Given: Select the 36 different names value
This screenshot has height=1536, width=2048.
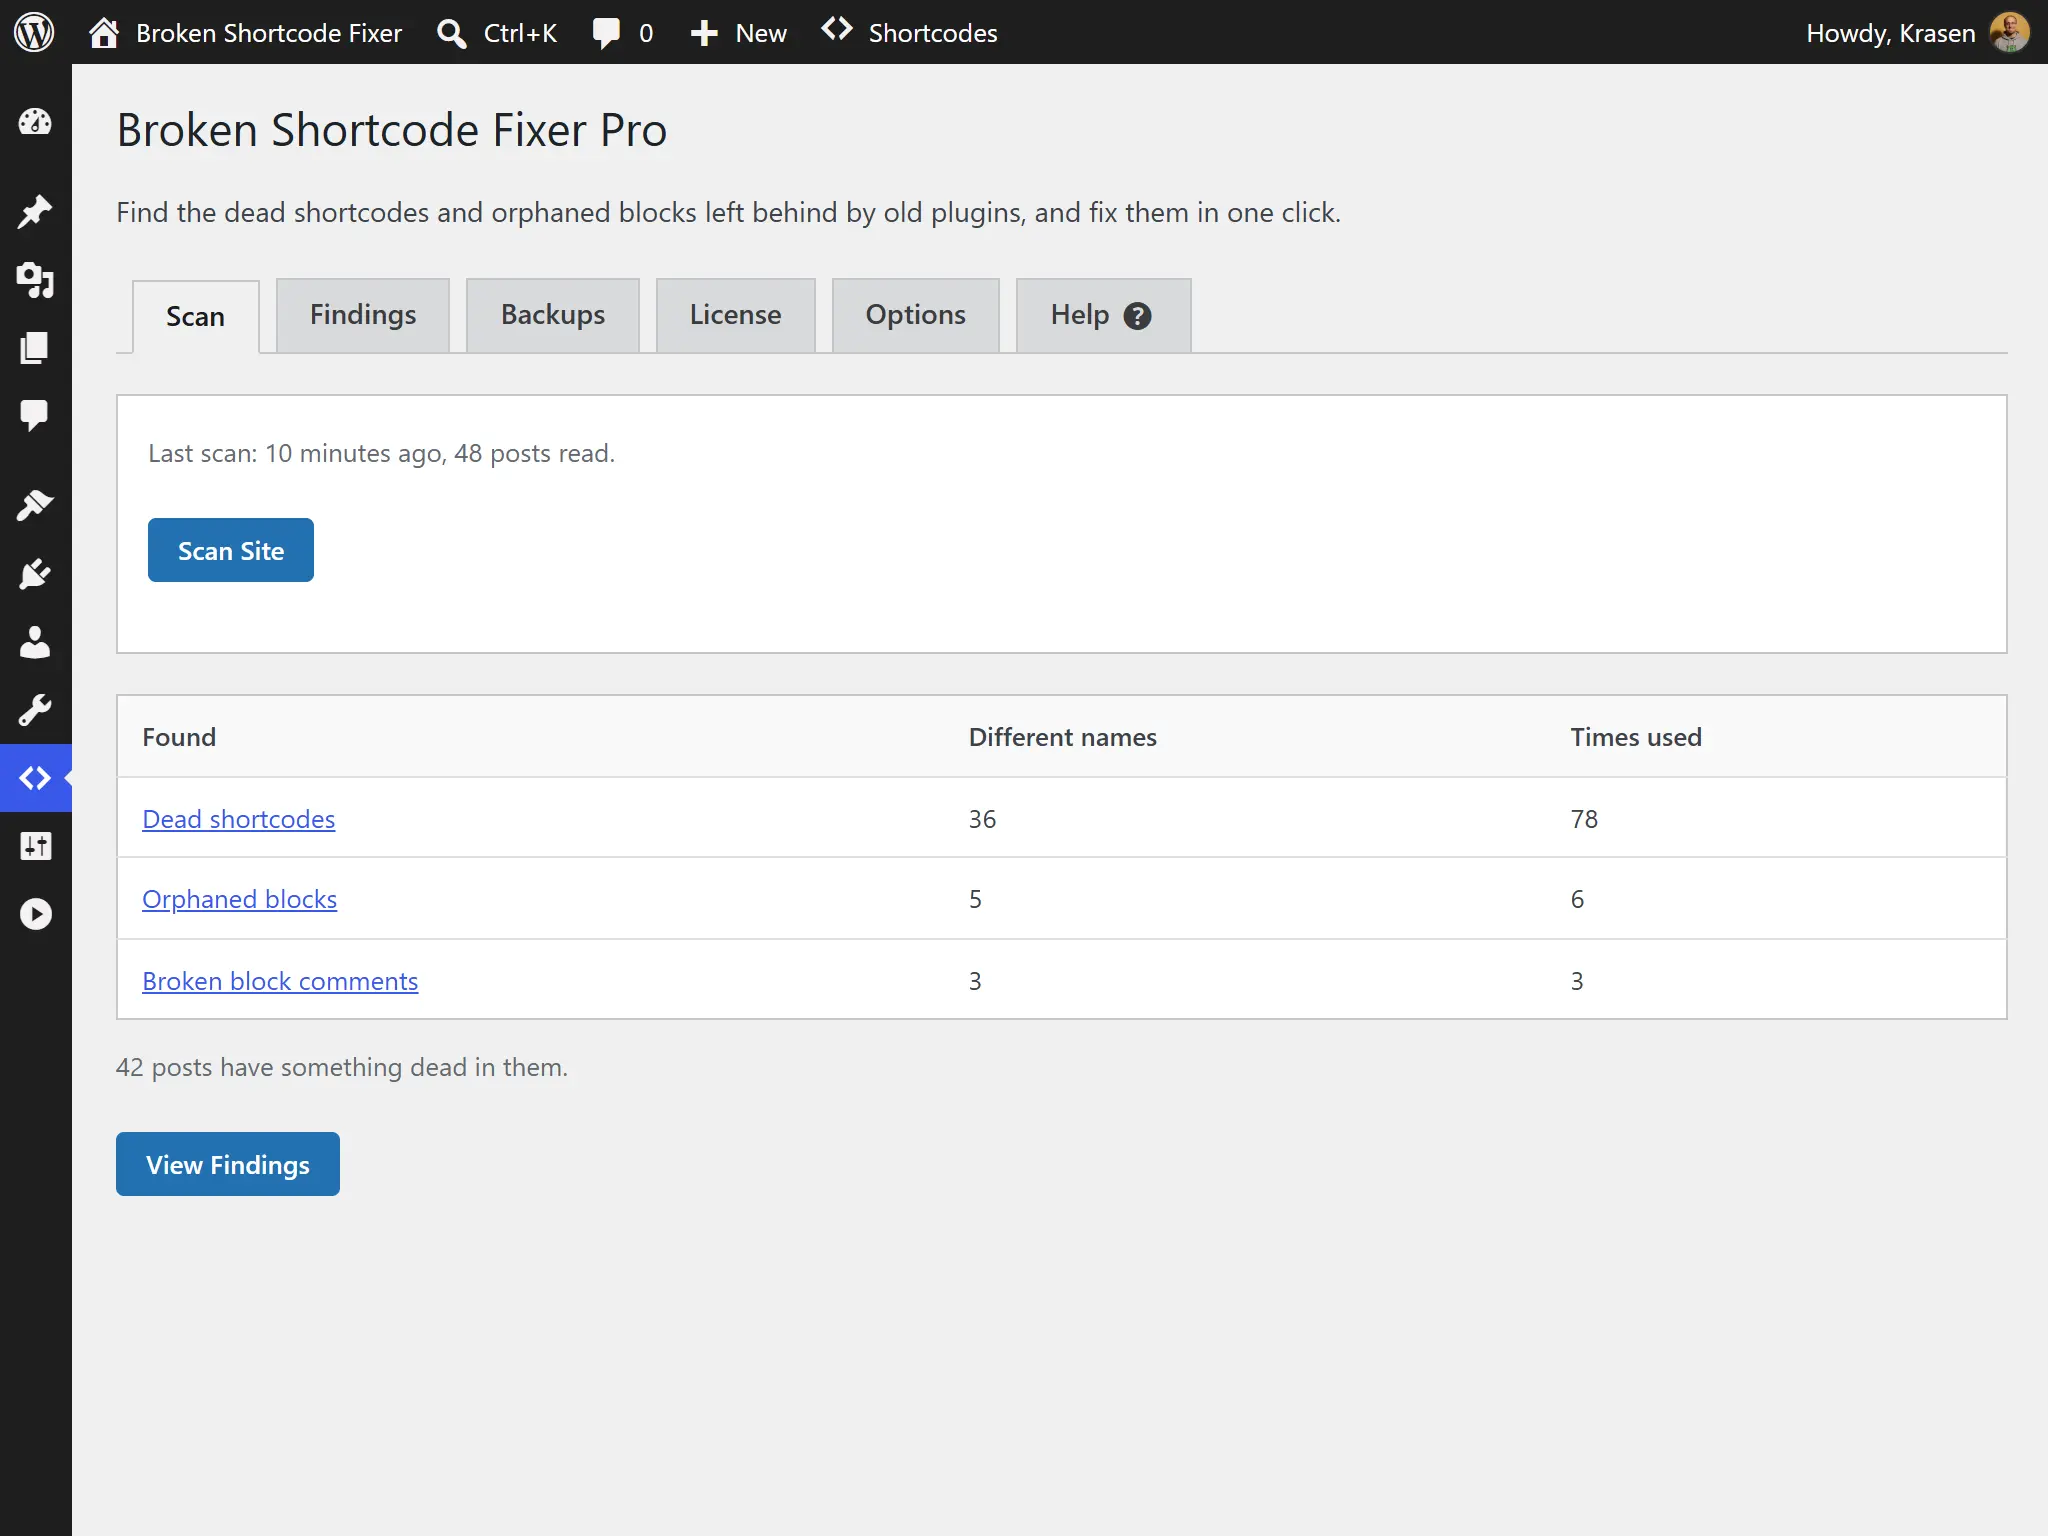Looking at the screenshot, I should 982,819.
